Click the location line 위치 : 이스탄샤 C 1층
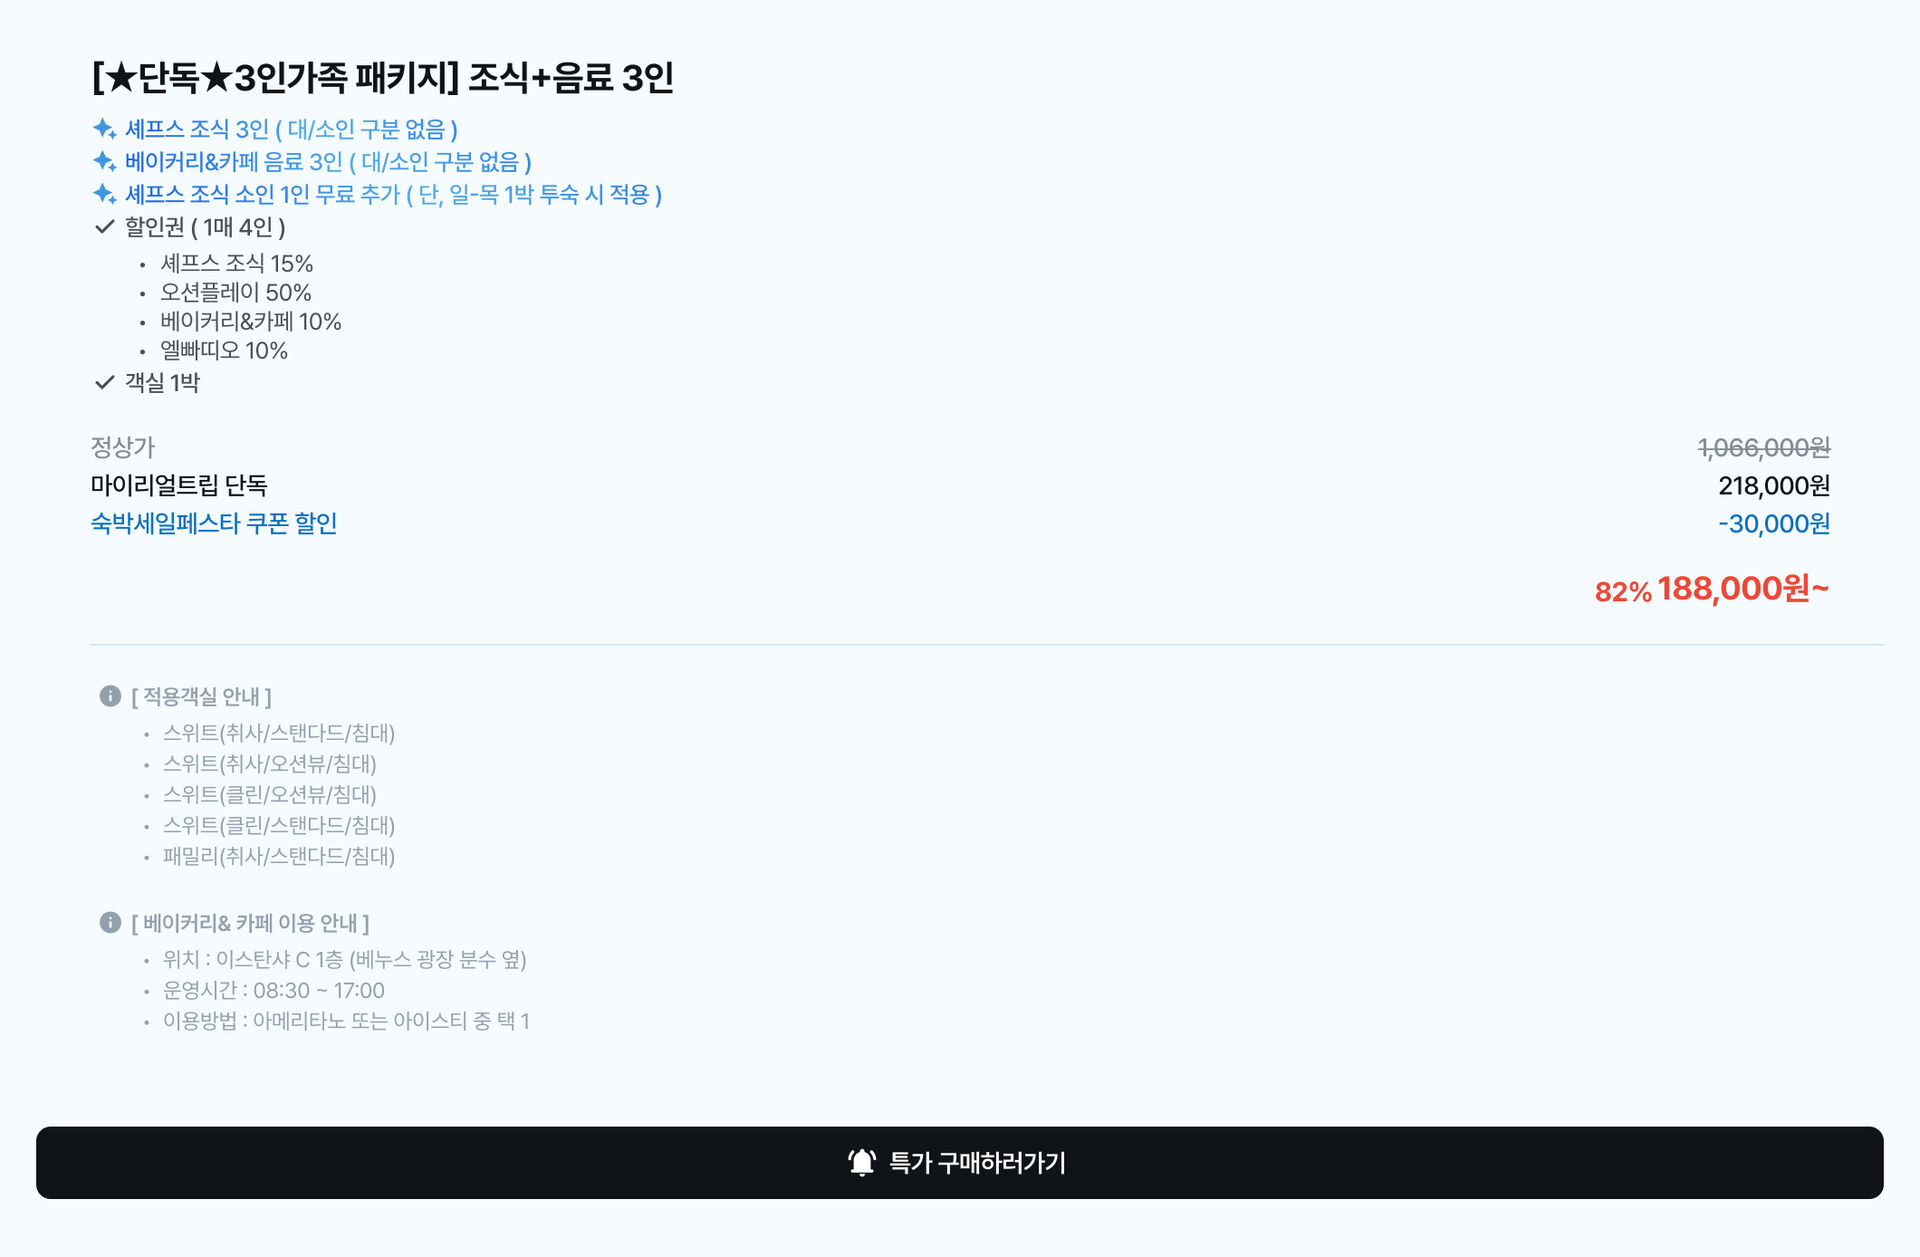The height and width of the screenshot is (1257, 1920). pos(344,959)
